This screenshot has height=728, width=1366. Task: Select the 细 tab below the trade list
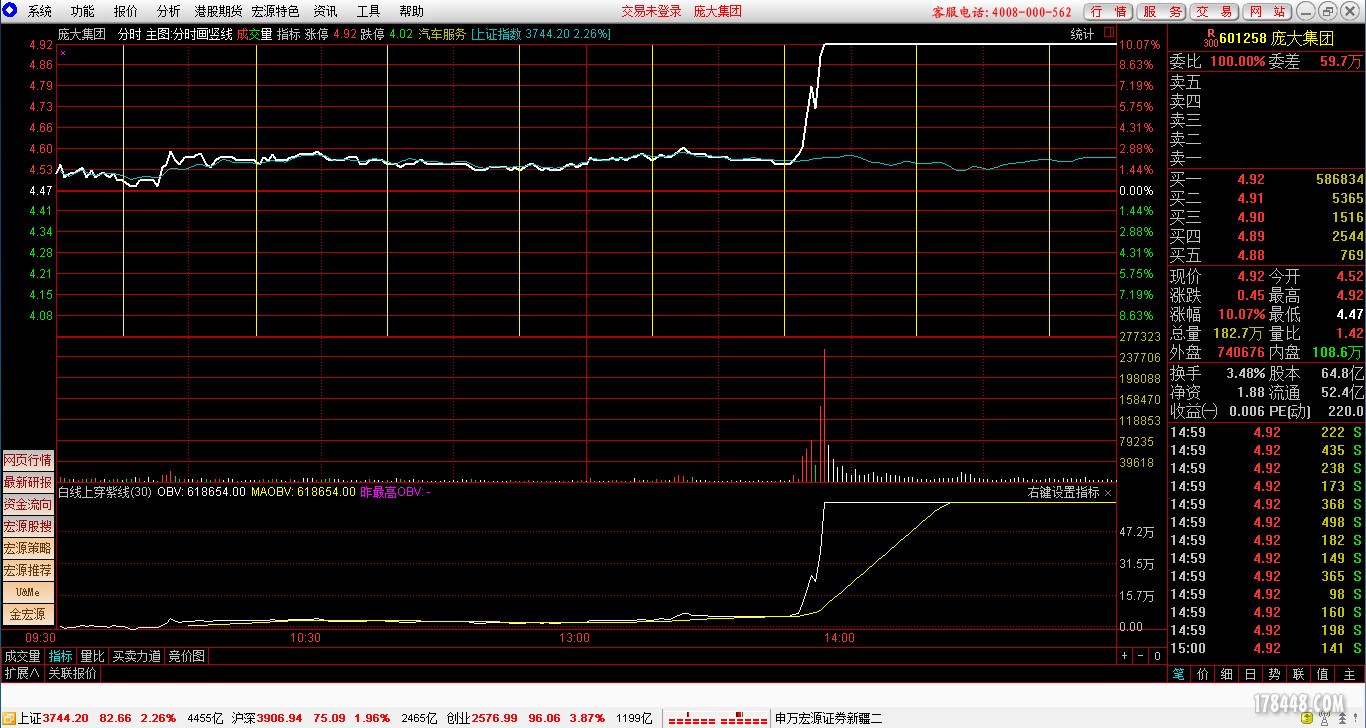tap(1226, 674)
